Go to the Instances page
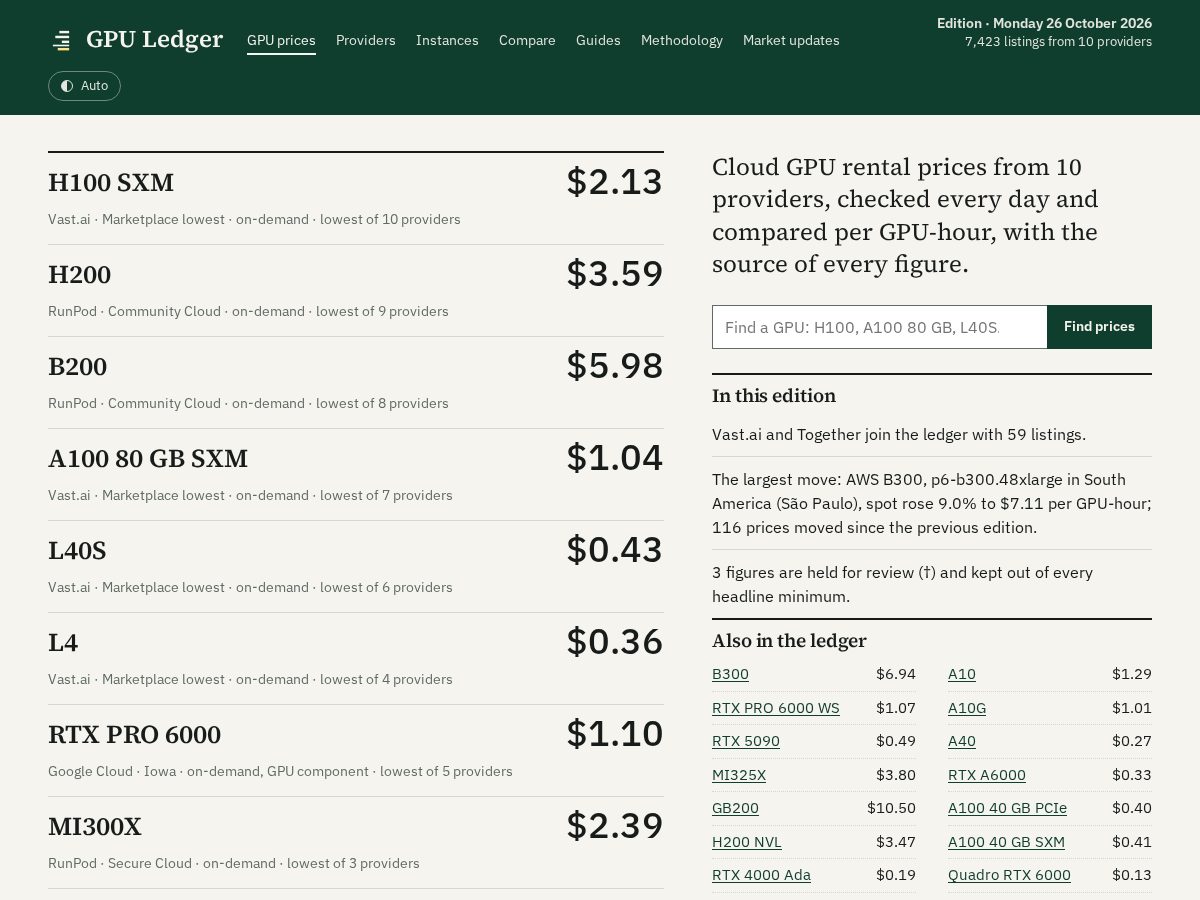 pyautogui.click(x=447, y=40)
